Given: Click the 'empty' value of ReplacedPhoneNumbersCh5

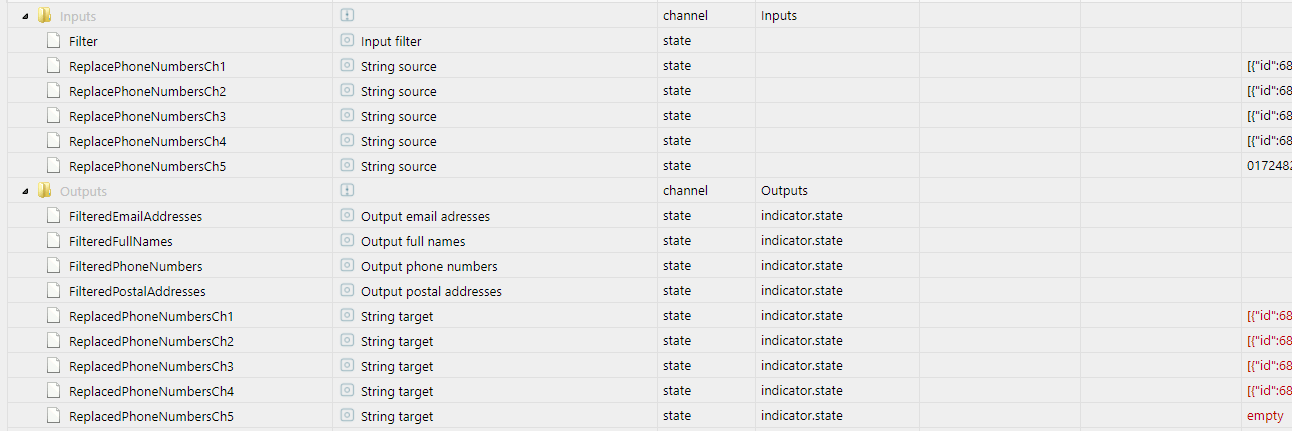Looking at the screenshot, I should 1264,416.
